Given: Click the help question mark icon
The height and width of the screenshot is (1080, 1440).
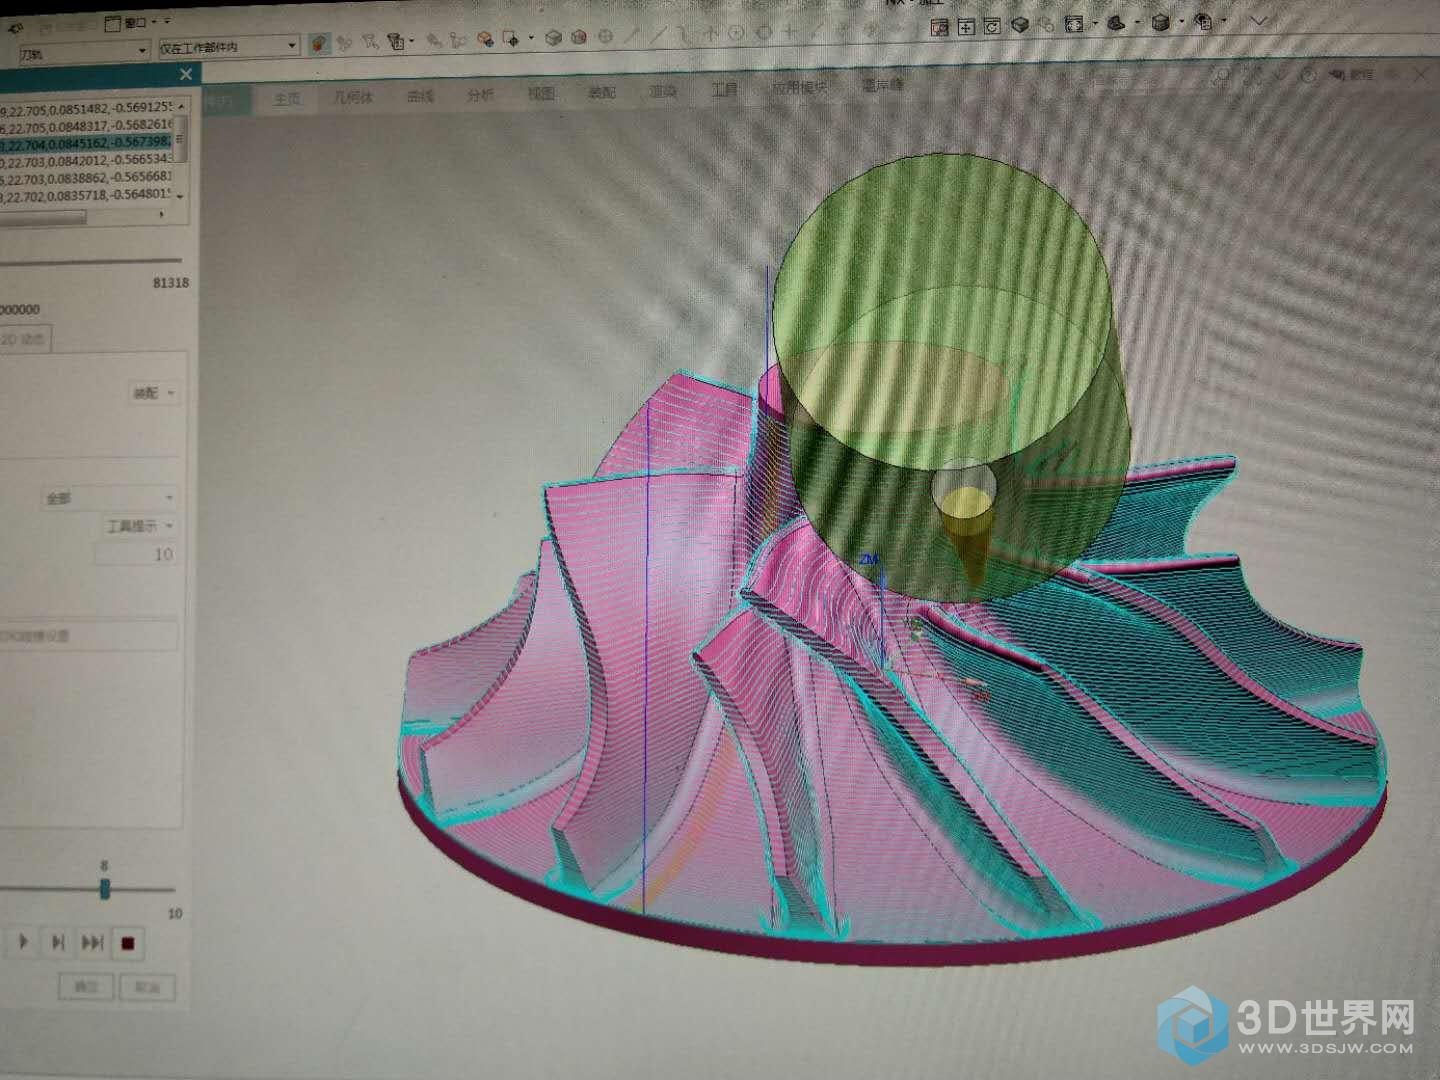Looking at the screenshot, I should pyautogui.click(x=1308, y=75).
